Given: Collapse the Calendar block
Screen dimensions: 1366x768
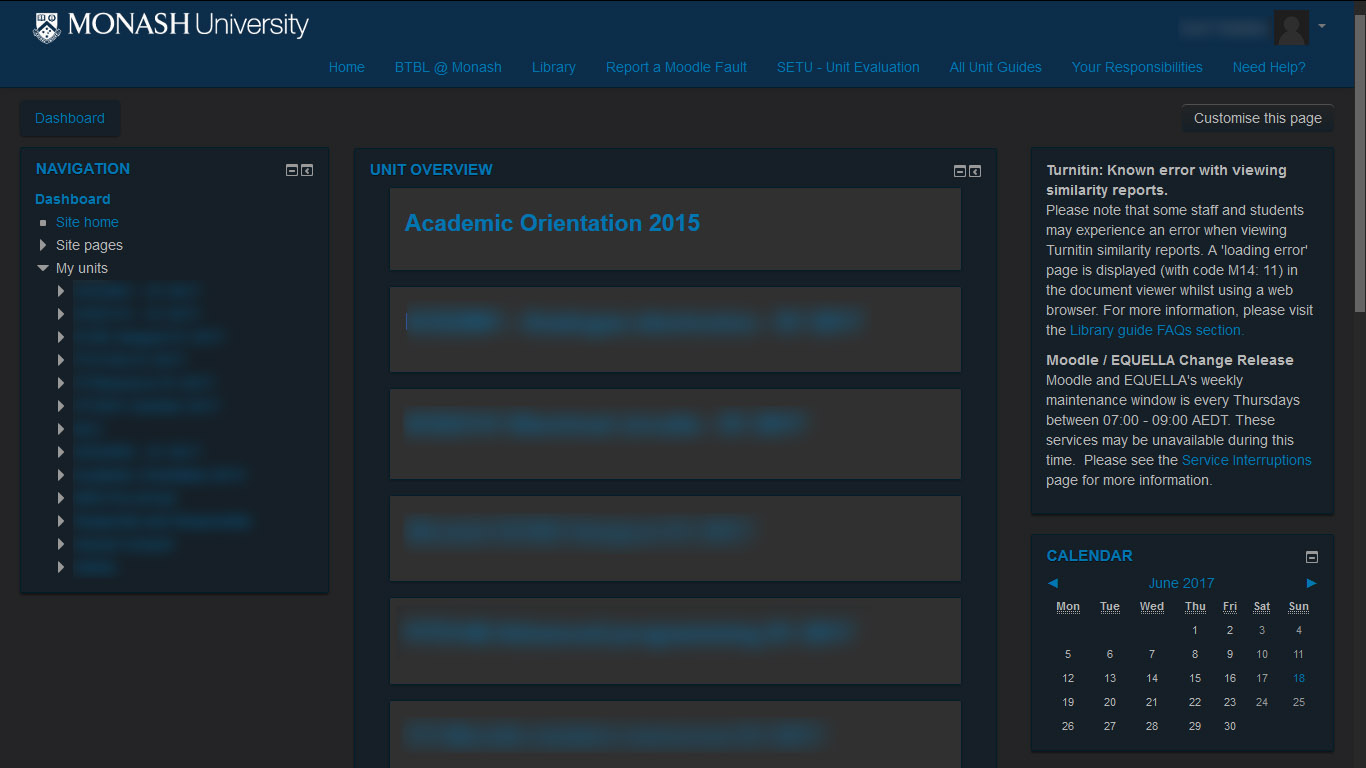Looking at the screenshot, I should (x=1311, y=556).
